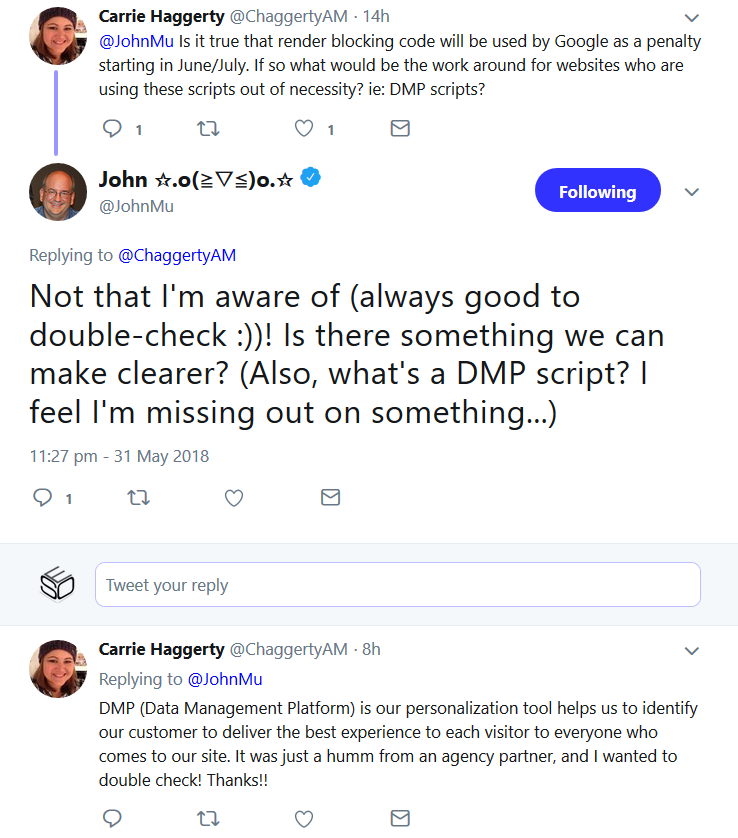Like John's main tweet
Screen dimensions: 738x838
tap(234, 497)
